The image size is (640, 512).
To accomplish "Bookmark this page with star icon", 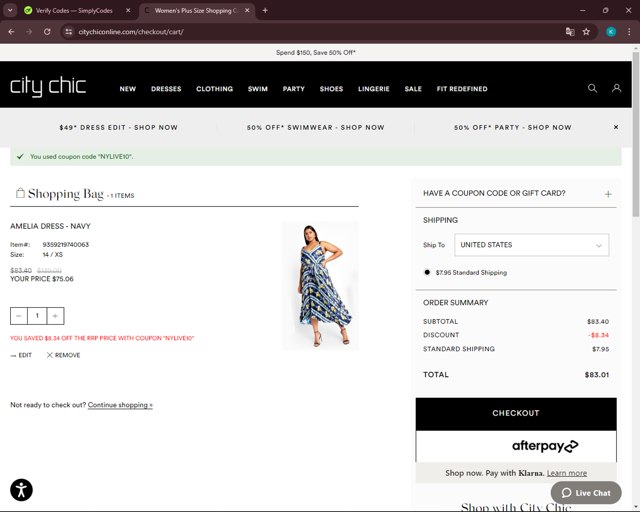I will (586, 32).
